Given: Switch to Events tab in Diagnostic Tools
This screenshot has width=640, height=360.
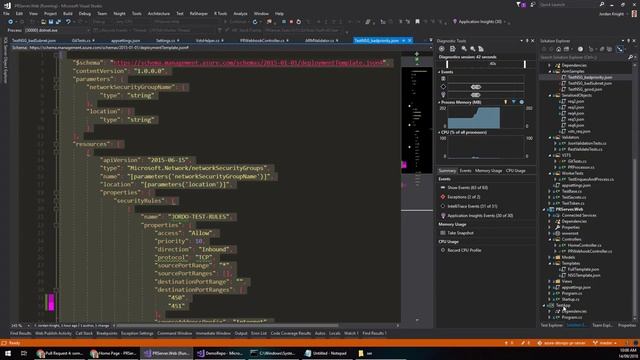Looking at the screenshot, I should 465,171.
